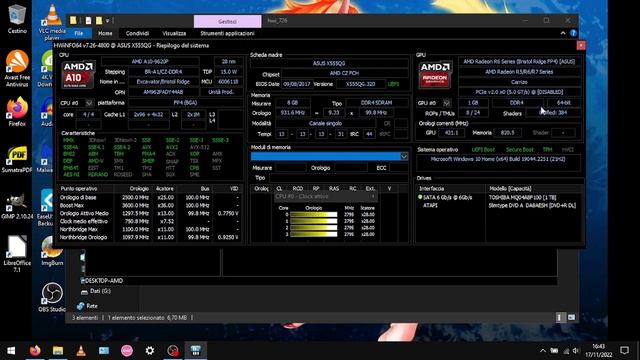Click the ASUS X555QG motherboard field
This screenshot has width=640, height=360.
(329, 63)
